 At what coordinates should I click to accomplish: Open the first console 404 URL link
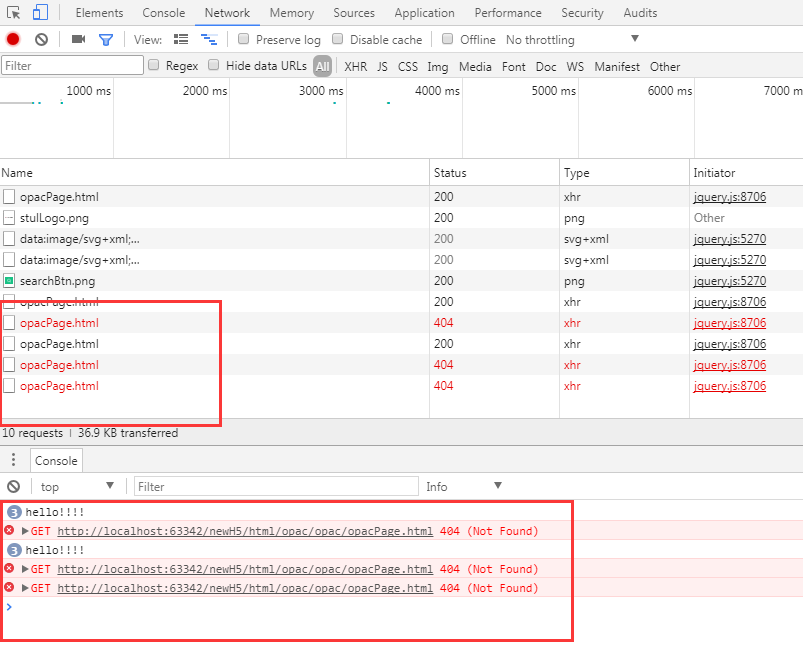[245, 531]
